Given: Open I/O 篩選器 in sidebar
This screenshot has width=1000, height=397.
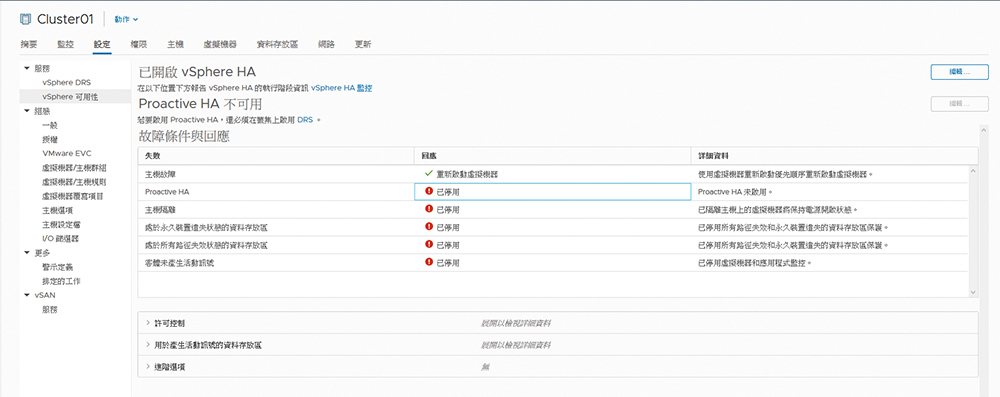Looking at the screenshot, I should (61, 239).
